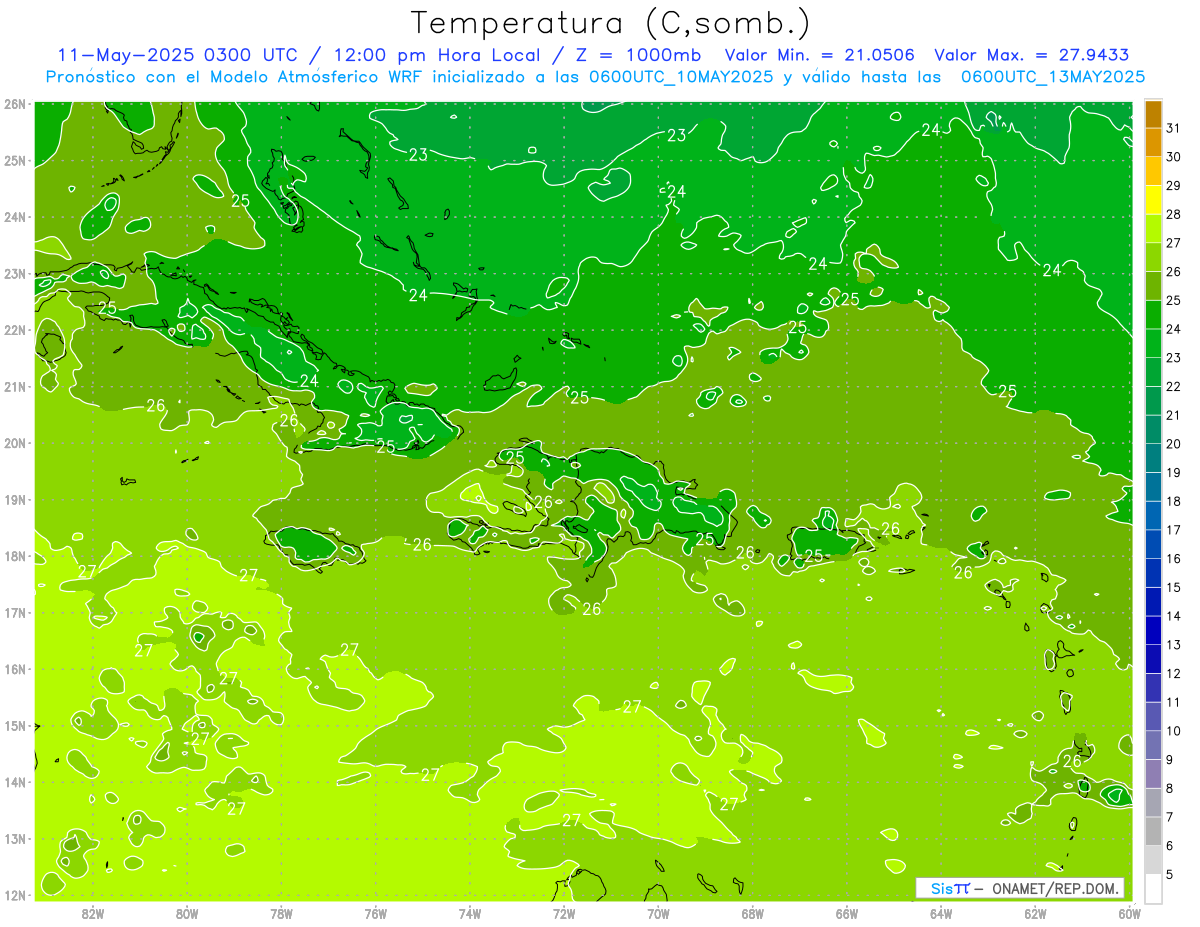Click the colorbar legend label 18
This screenshot has width=1200, height=927.
[x=1173, y=501]
